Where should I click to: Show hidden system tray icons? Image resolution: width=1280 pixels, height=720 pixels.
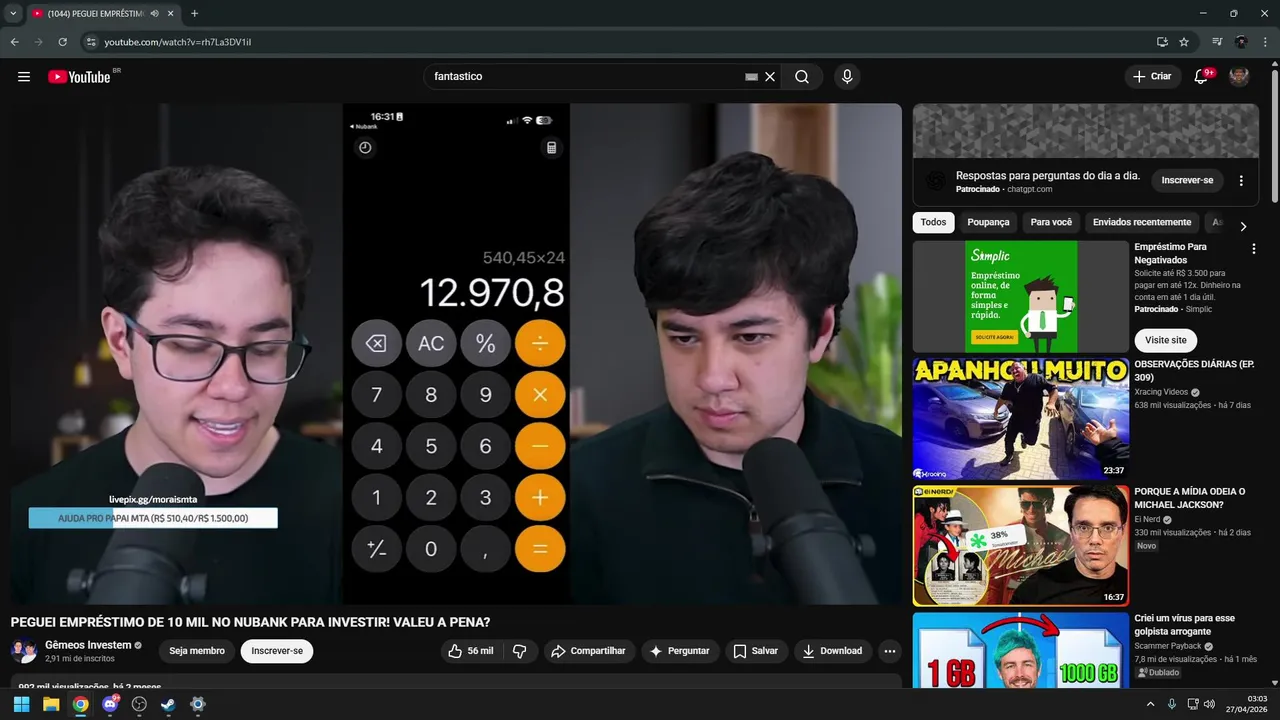1150,704
